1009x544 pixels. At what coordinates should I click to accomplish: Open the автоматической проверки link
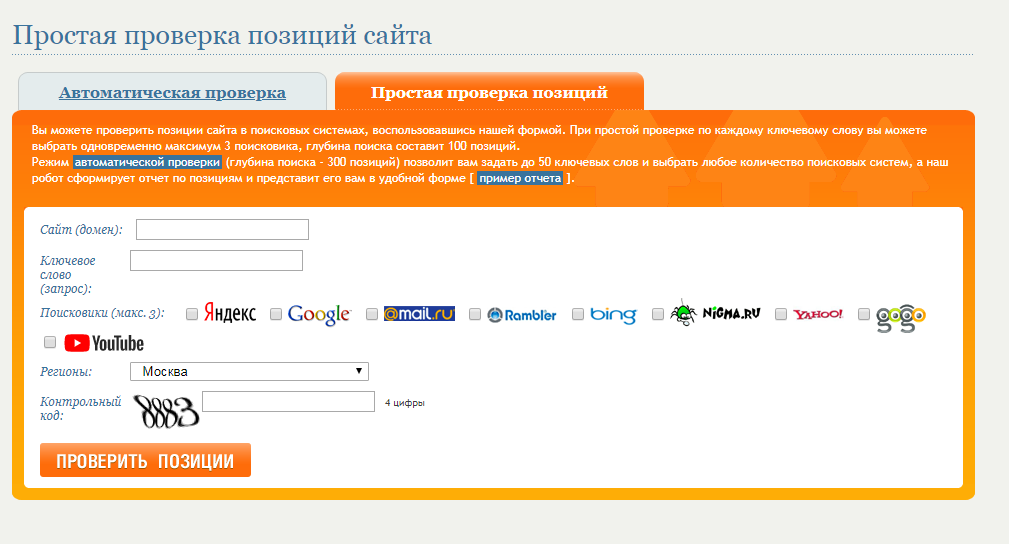pos(147,162)
